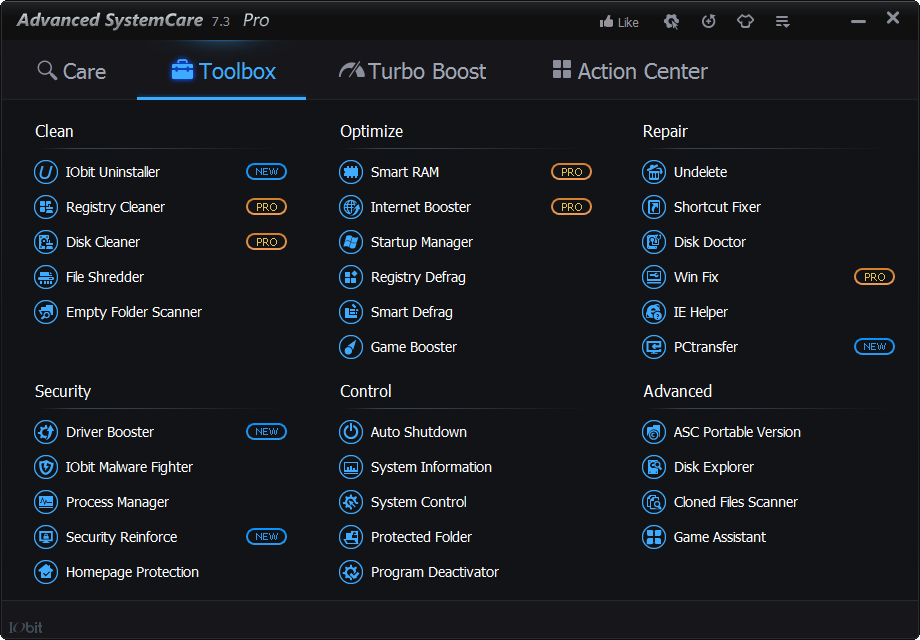Image resolution: width=920 pixels, height=640 pixels.
Task: Open Auto Shutdown power icon
Action: (x=351, y=432)
